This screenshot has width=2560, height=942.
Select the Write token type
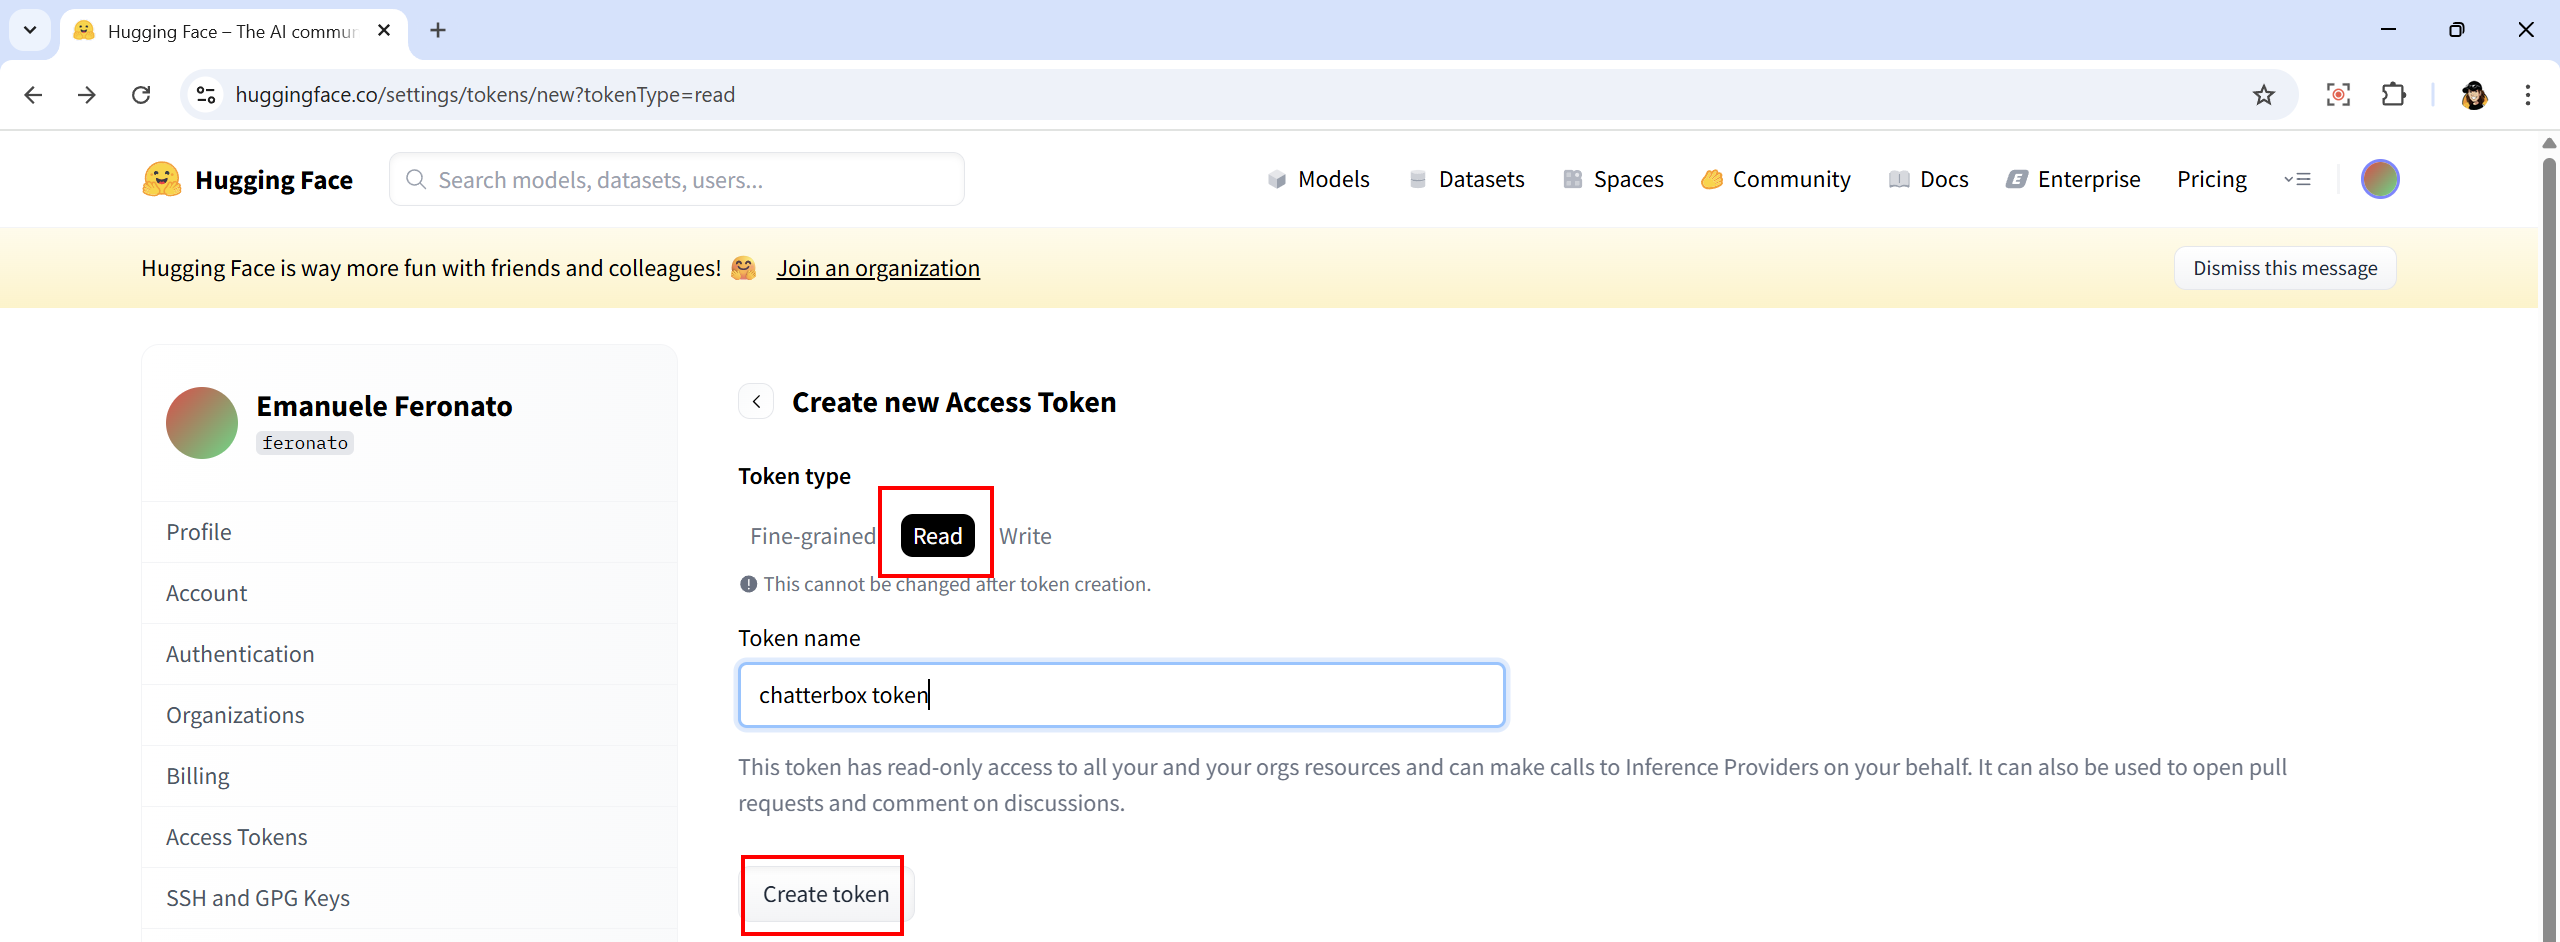tap(1025, 537)
